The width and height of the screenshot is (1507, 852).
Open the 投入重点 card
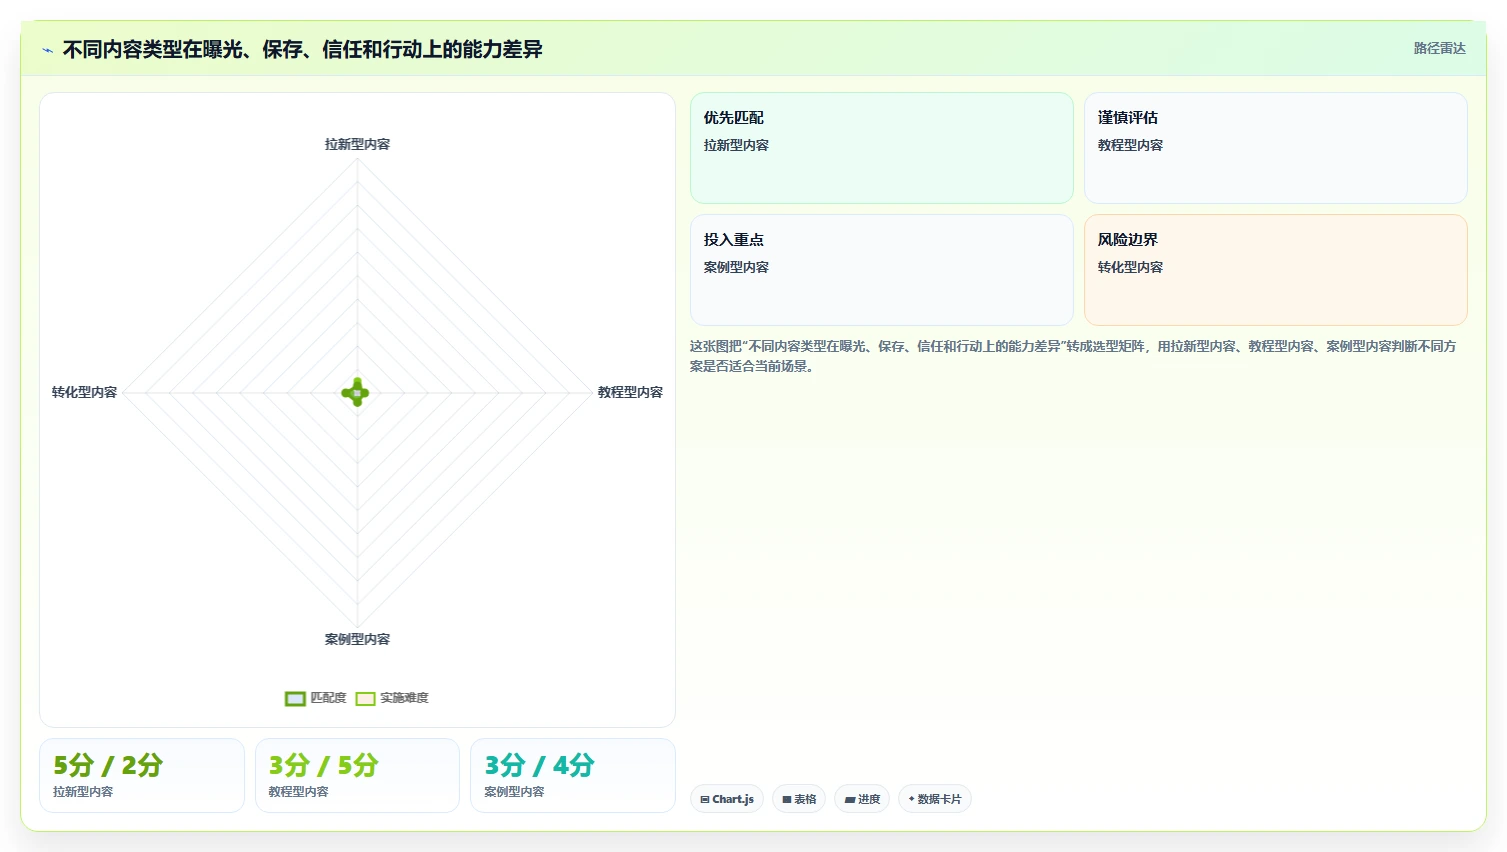click(882, 270)
